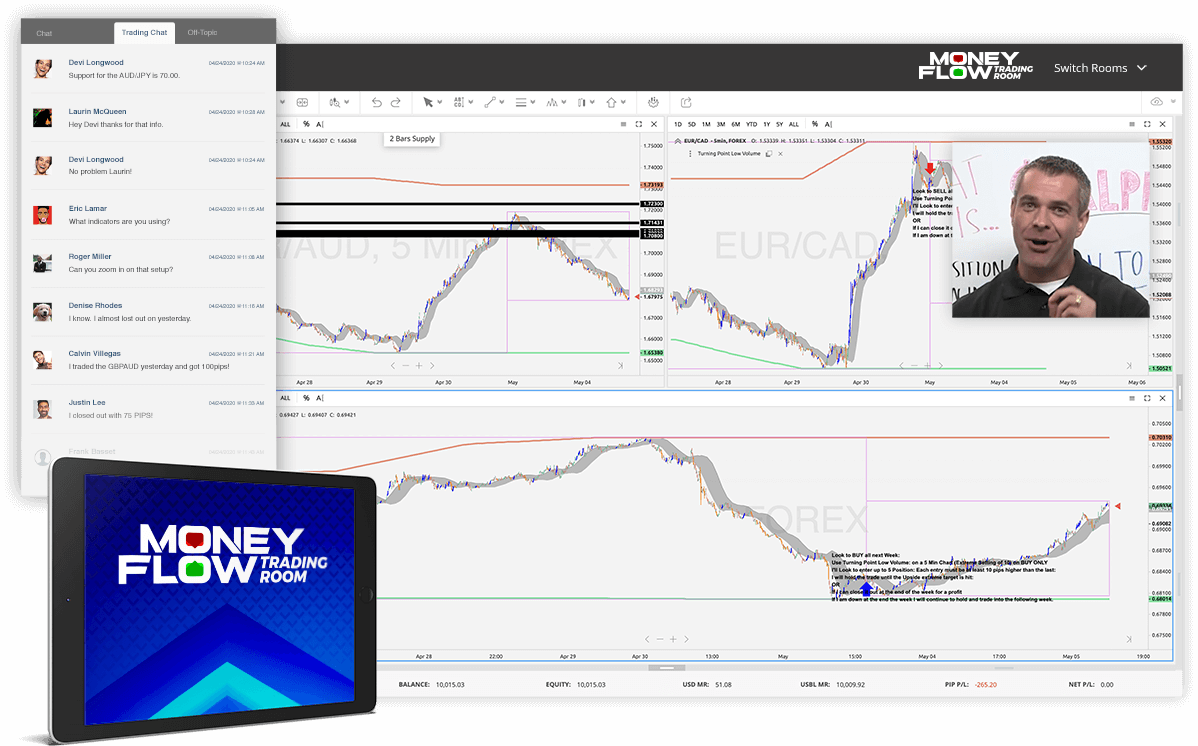Open the horizontal lines tool
The image size is (1198, 746).
point(520,102)
